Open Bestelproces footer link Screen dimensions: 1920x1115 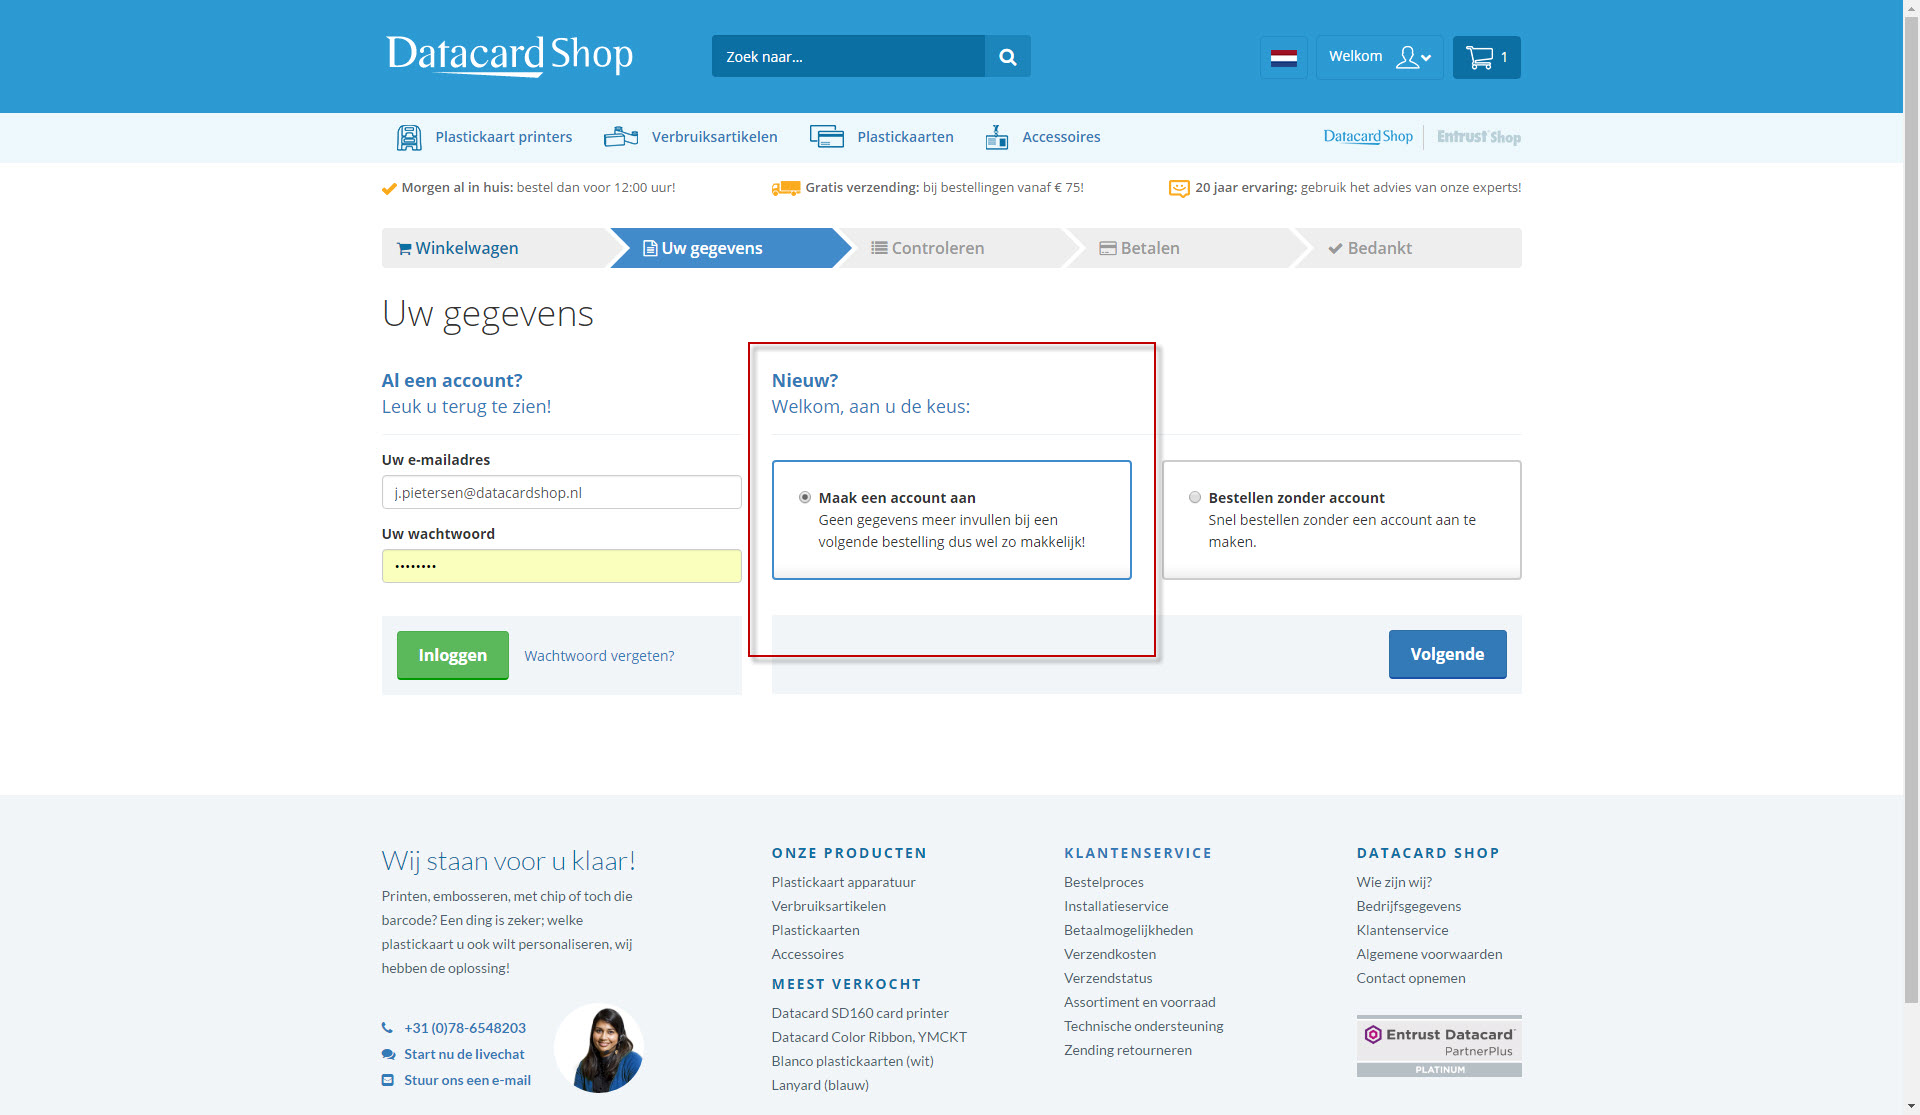tap(1104, 882)
